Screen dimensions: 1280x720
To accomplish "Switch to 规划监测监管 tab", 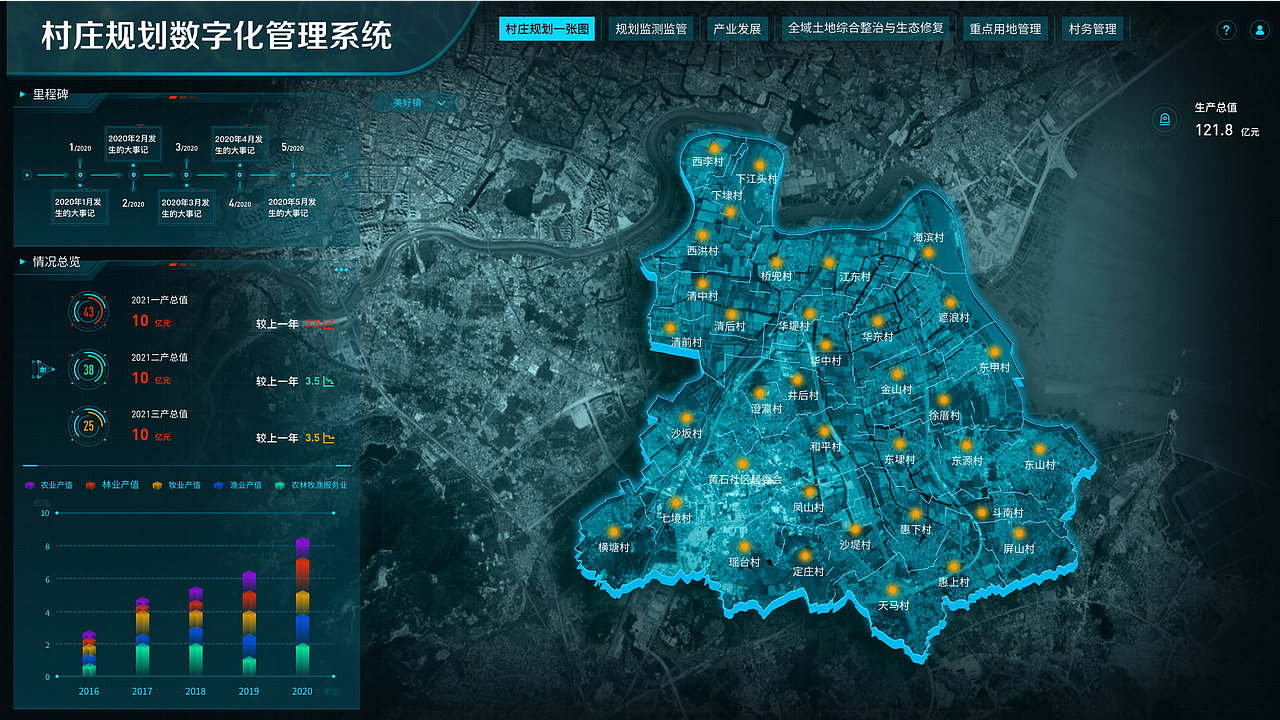I will pos(651,29).
